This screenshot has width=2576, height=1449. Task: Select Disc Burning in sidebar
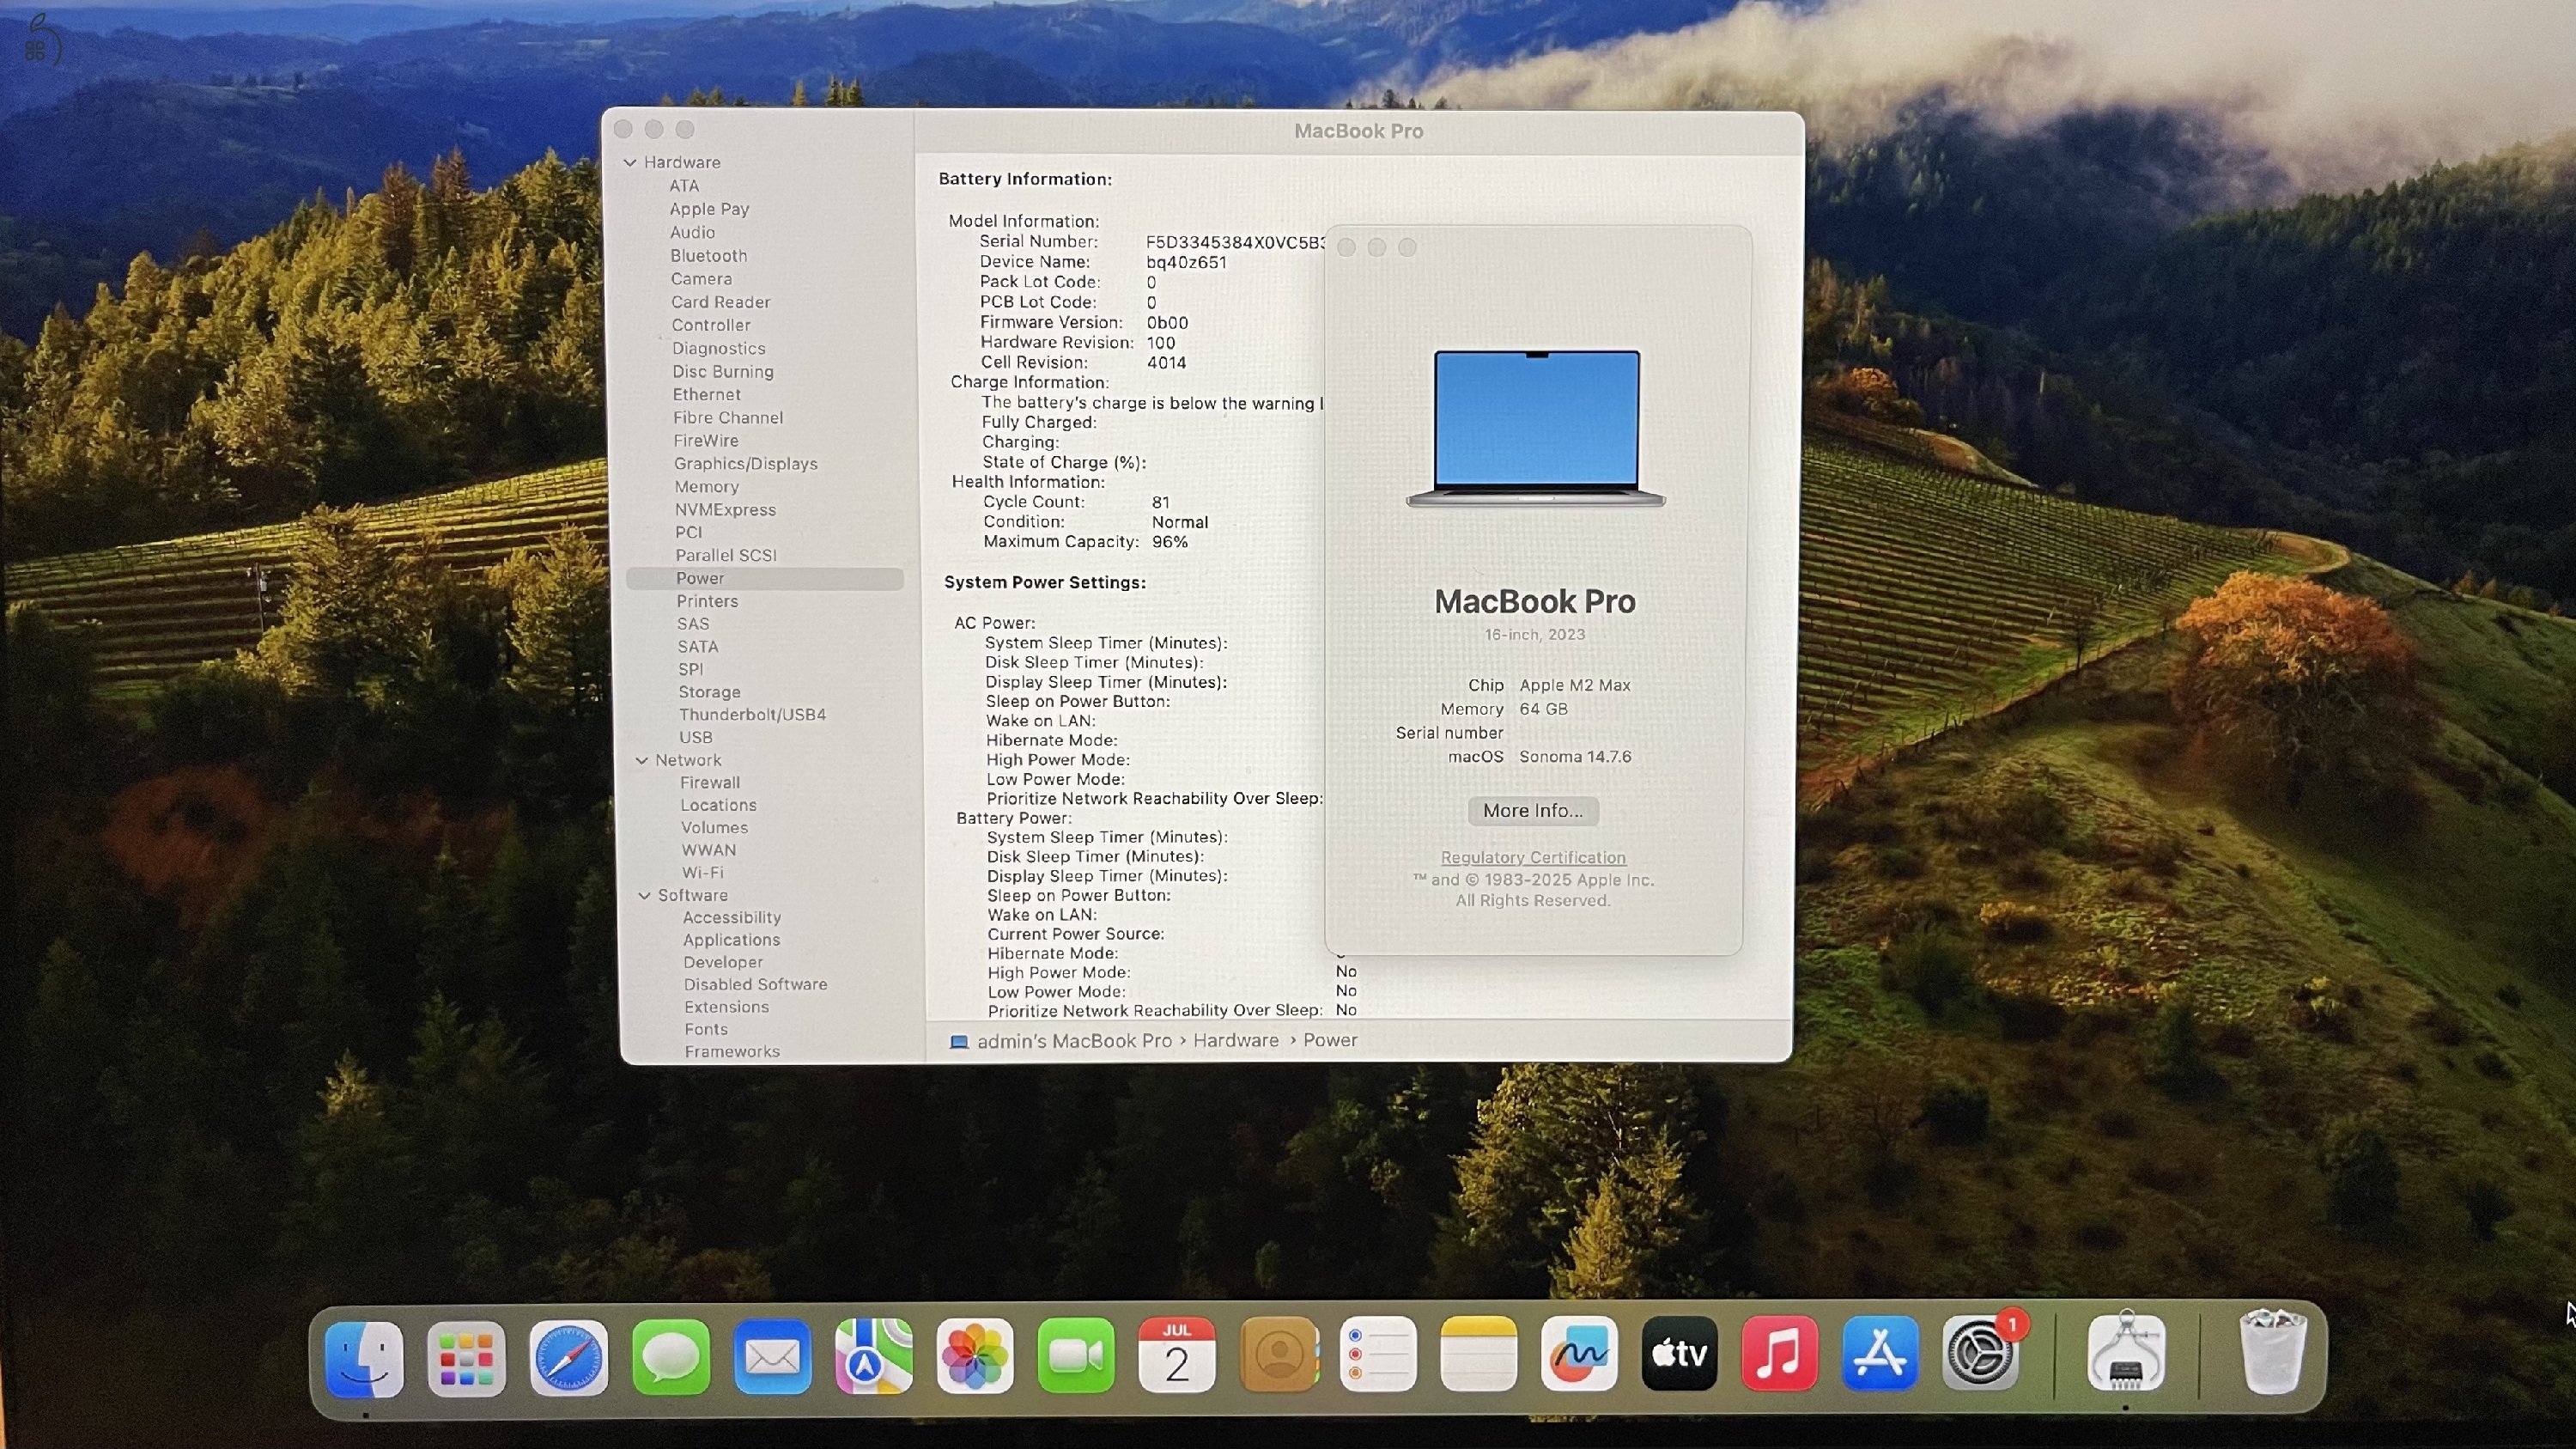click(x=722, y=371)
